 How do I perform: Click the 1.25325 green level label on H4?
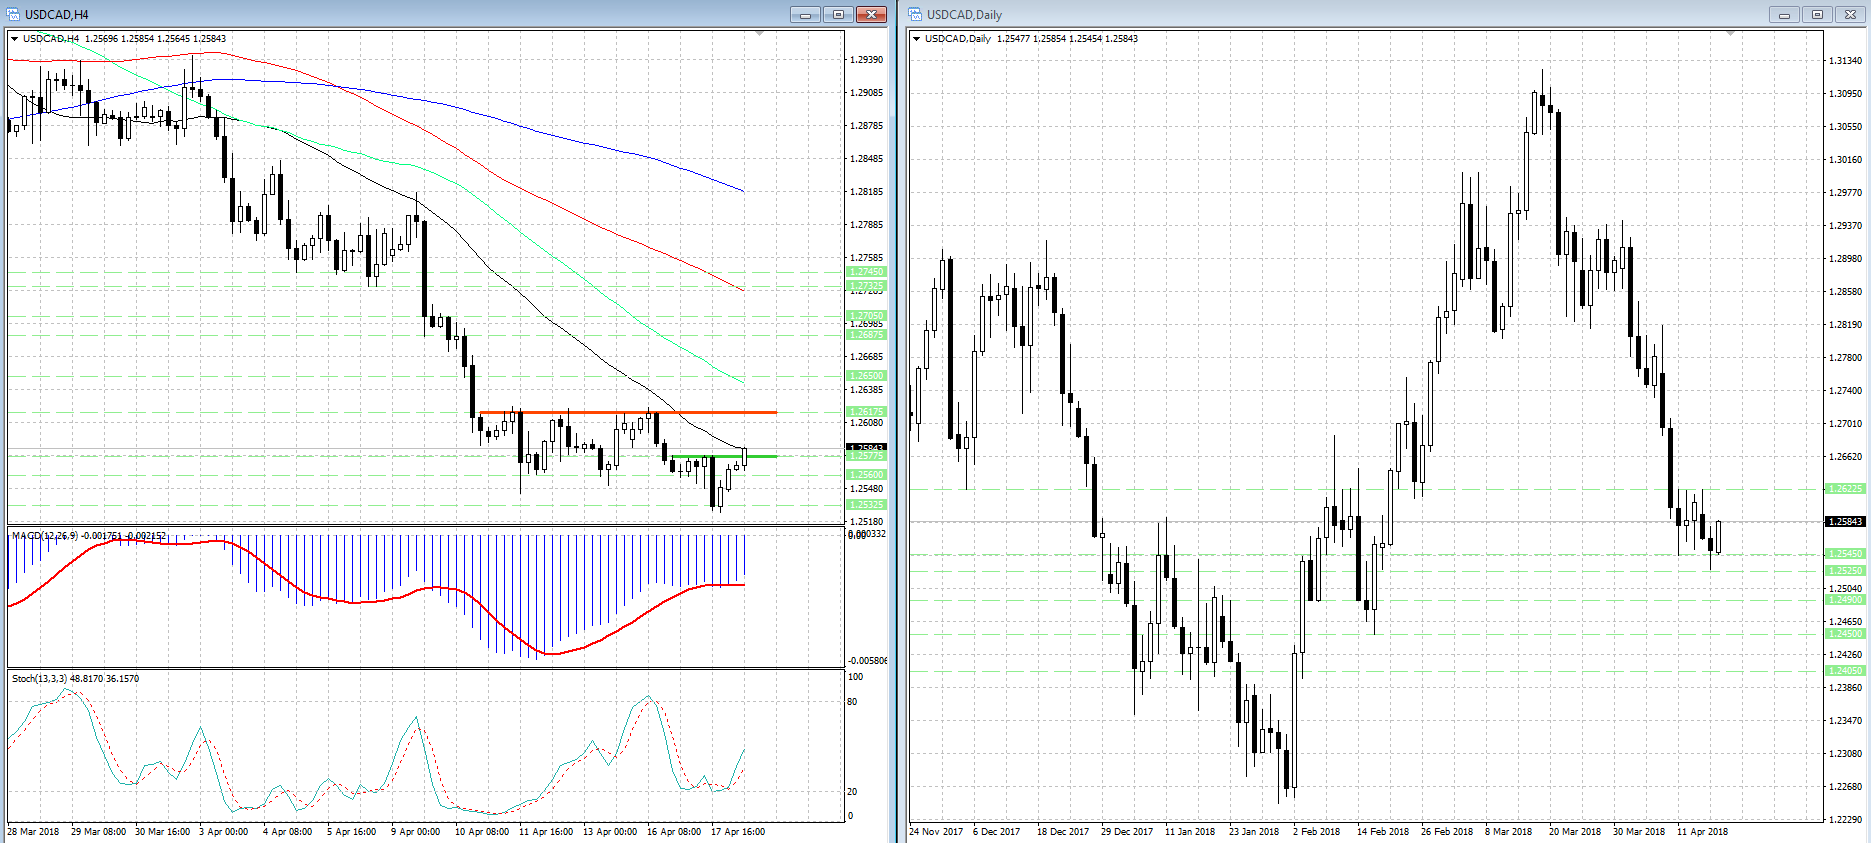click(866, 505)
